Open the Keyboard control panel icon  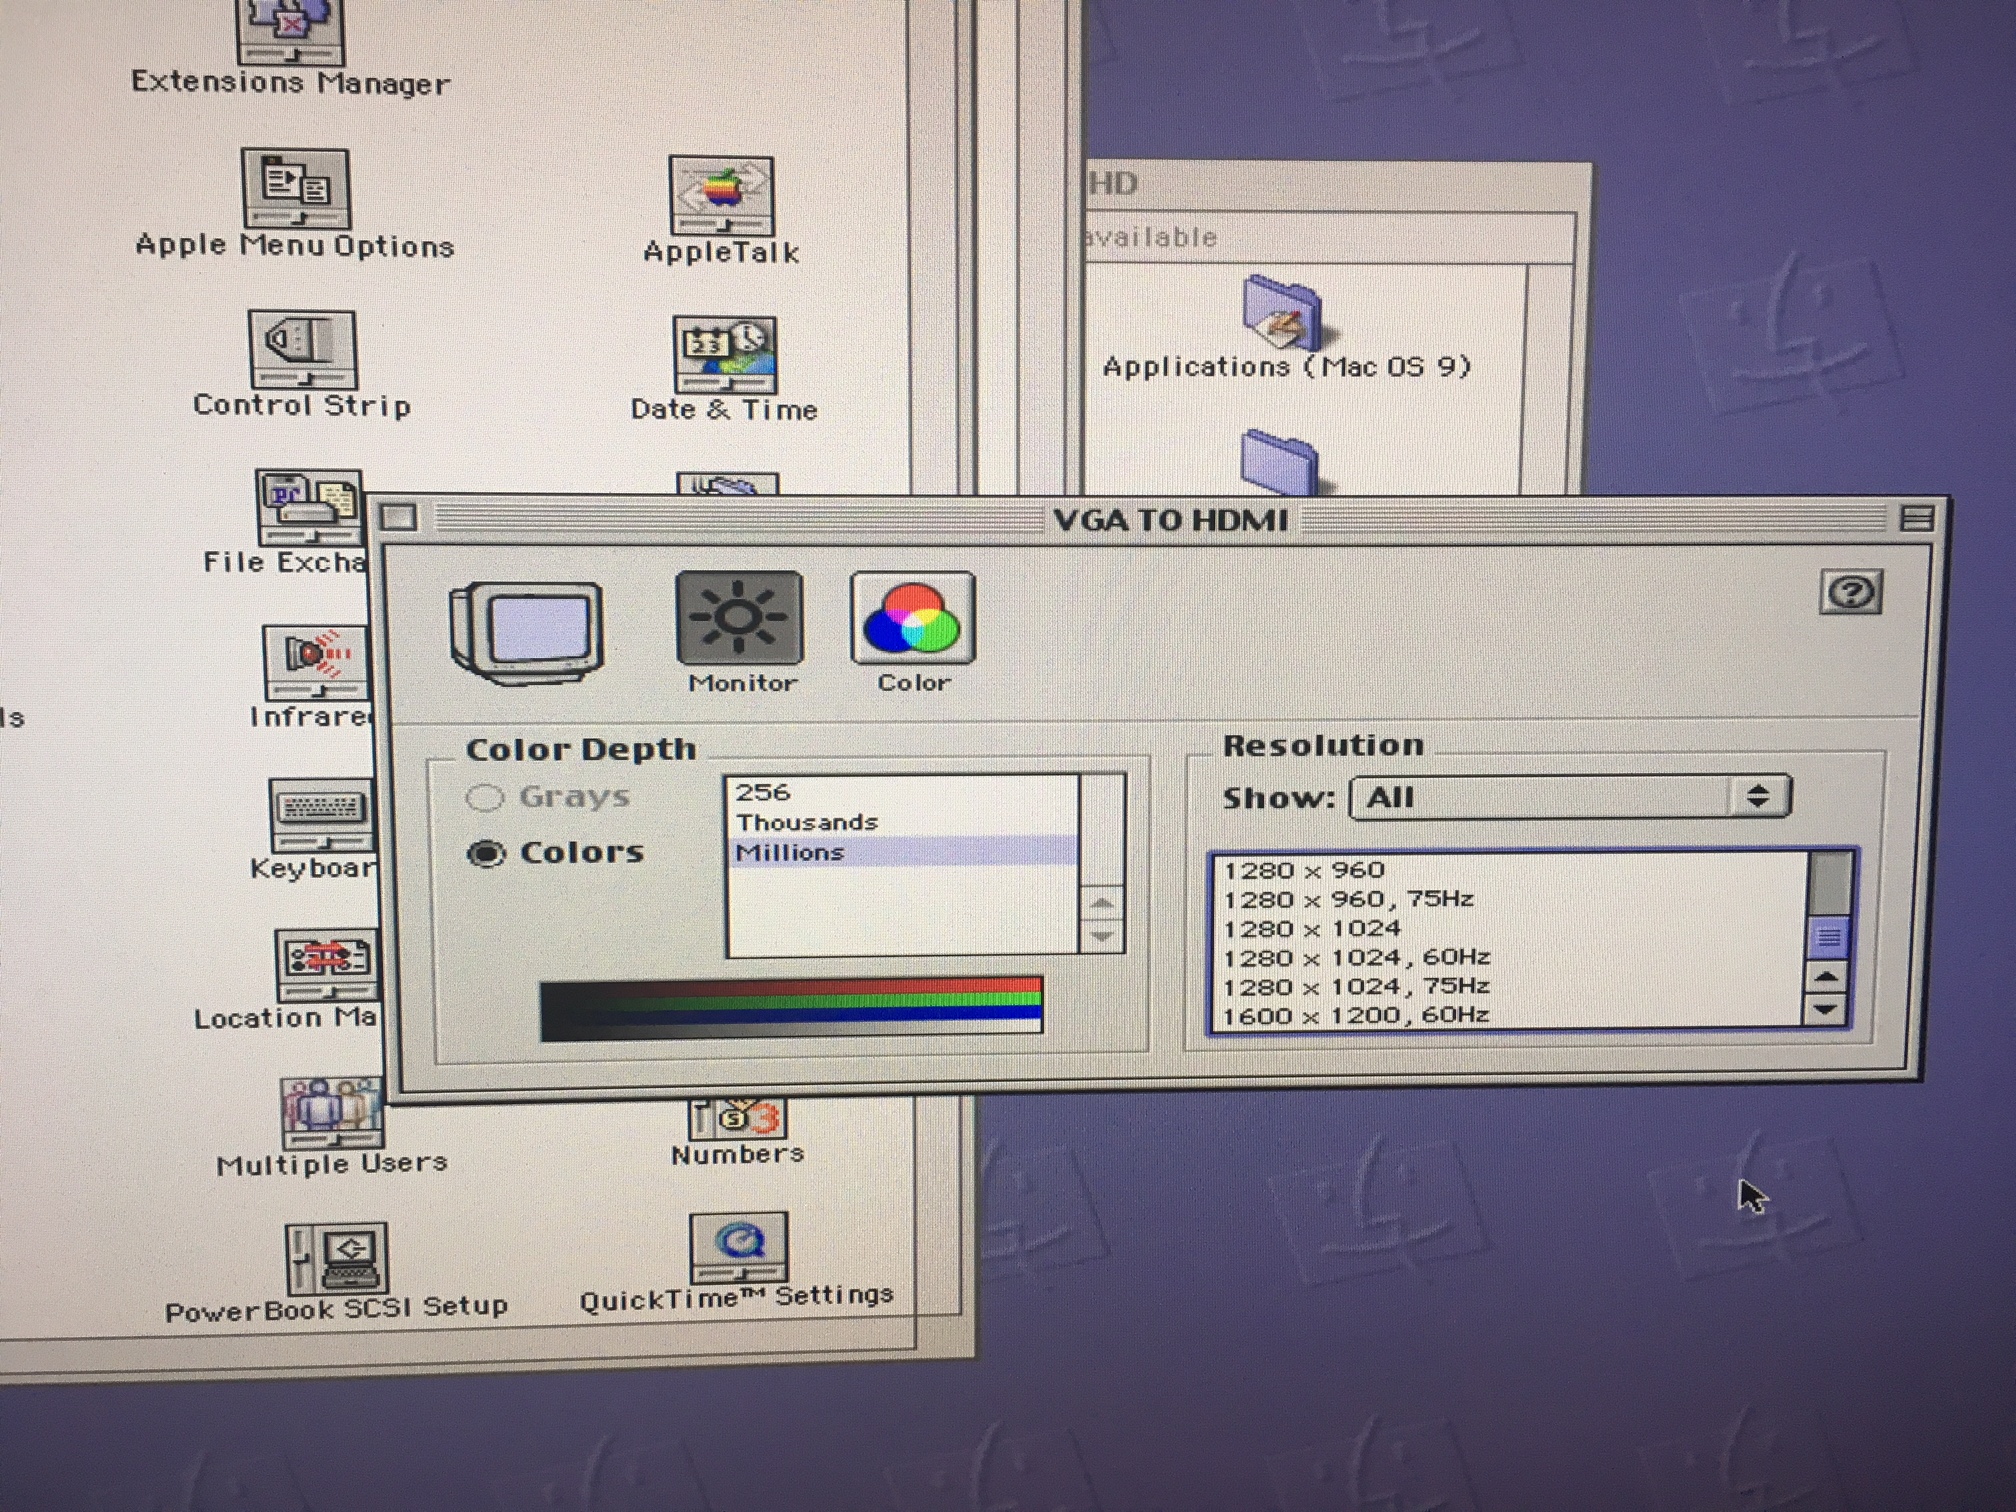pyautogui.click(x=321, y=816)
